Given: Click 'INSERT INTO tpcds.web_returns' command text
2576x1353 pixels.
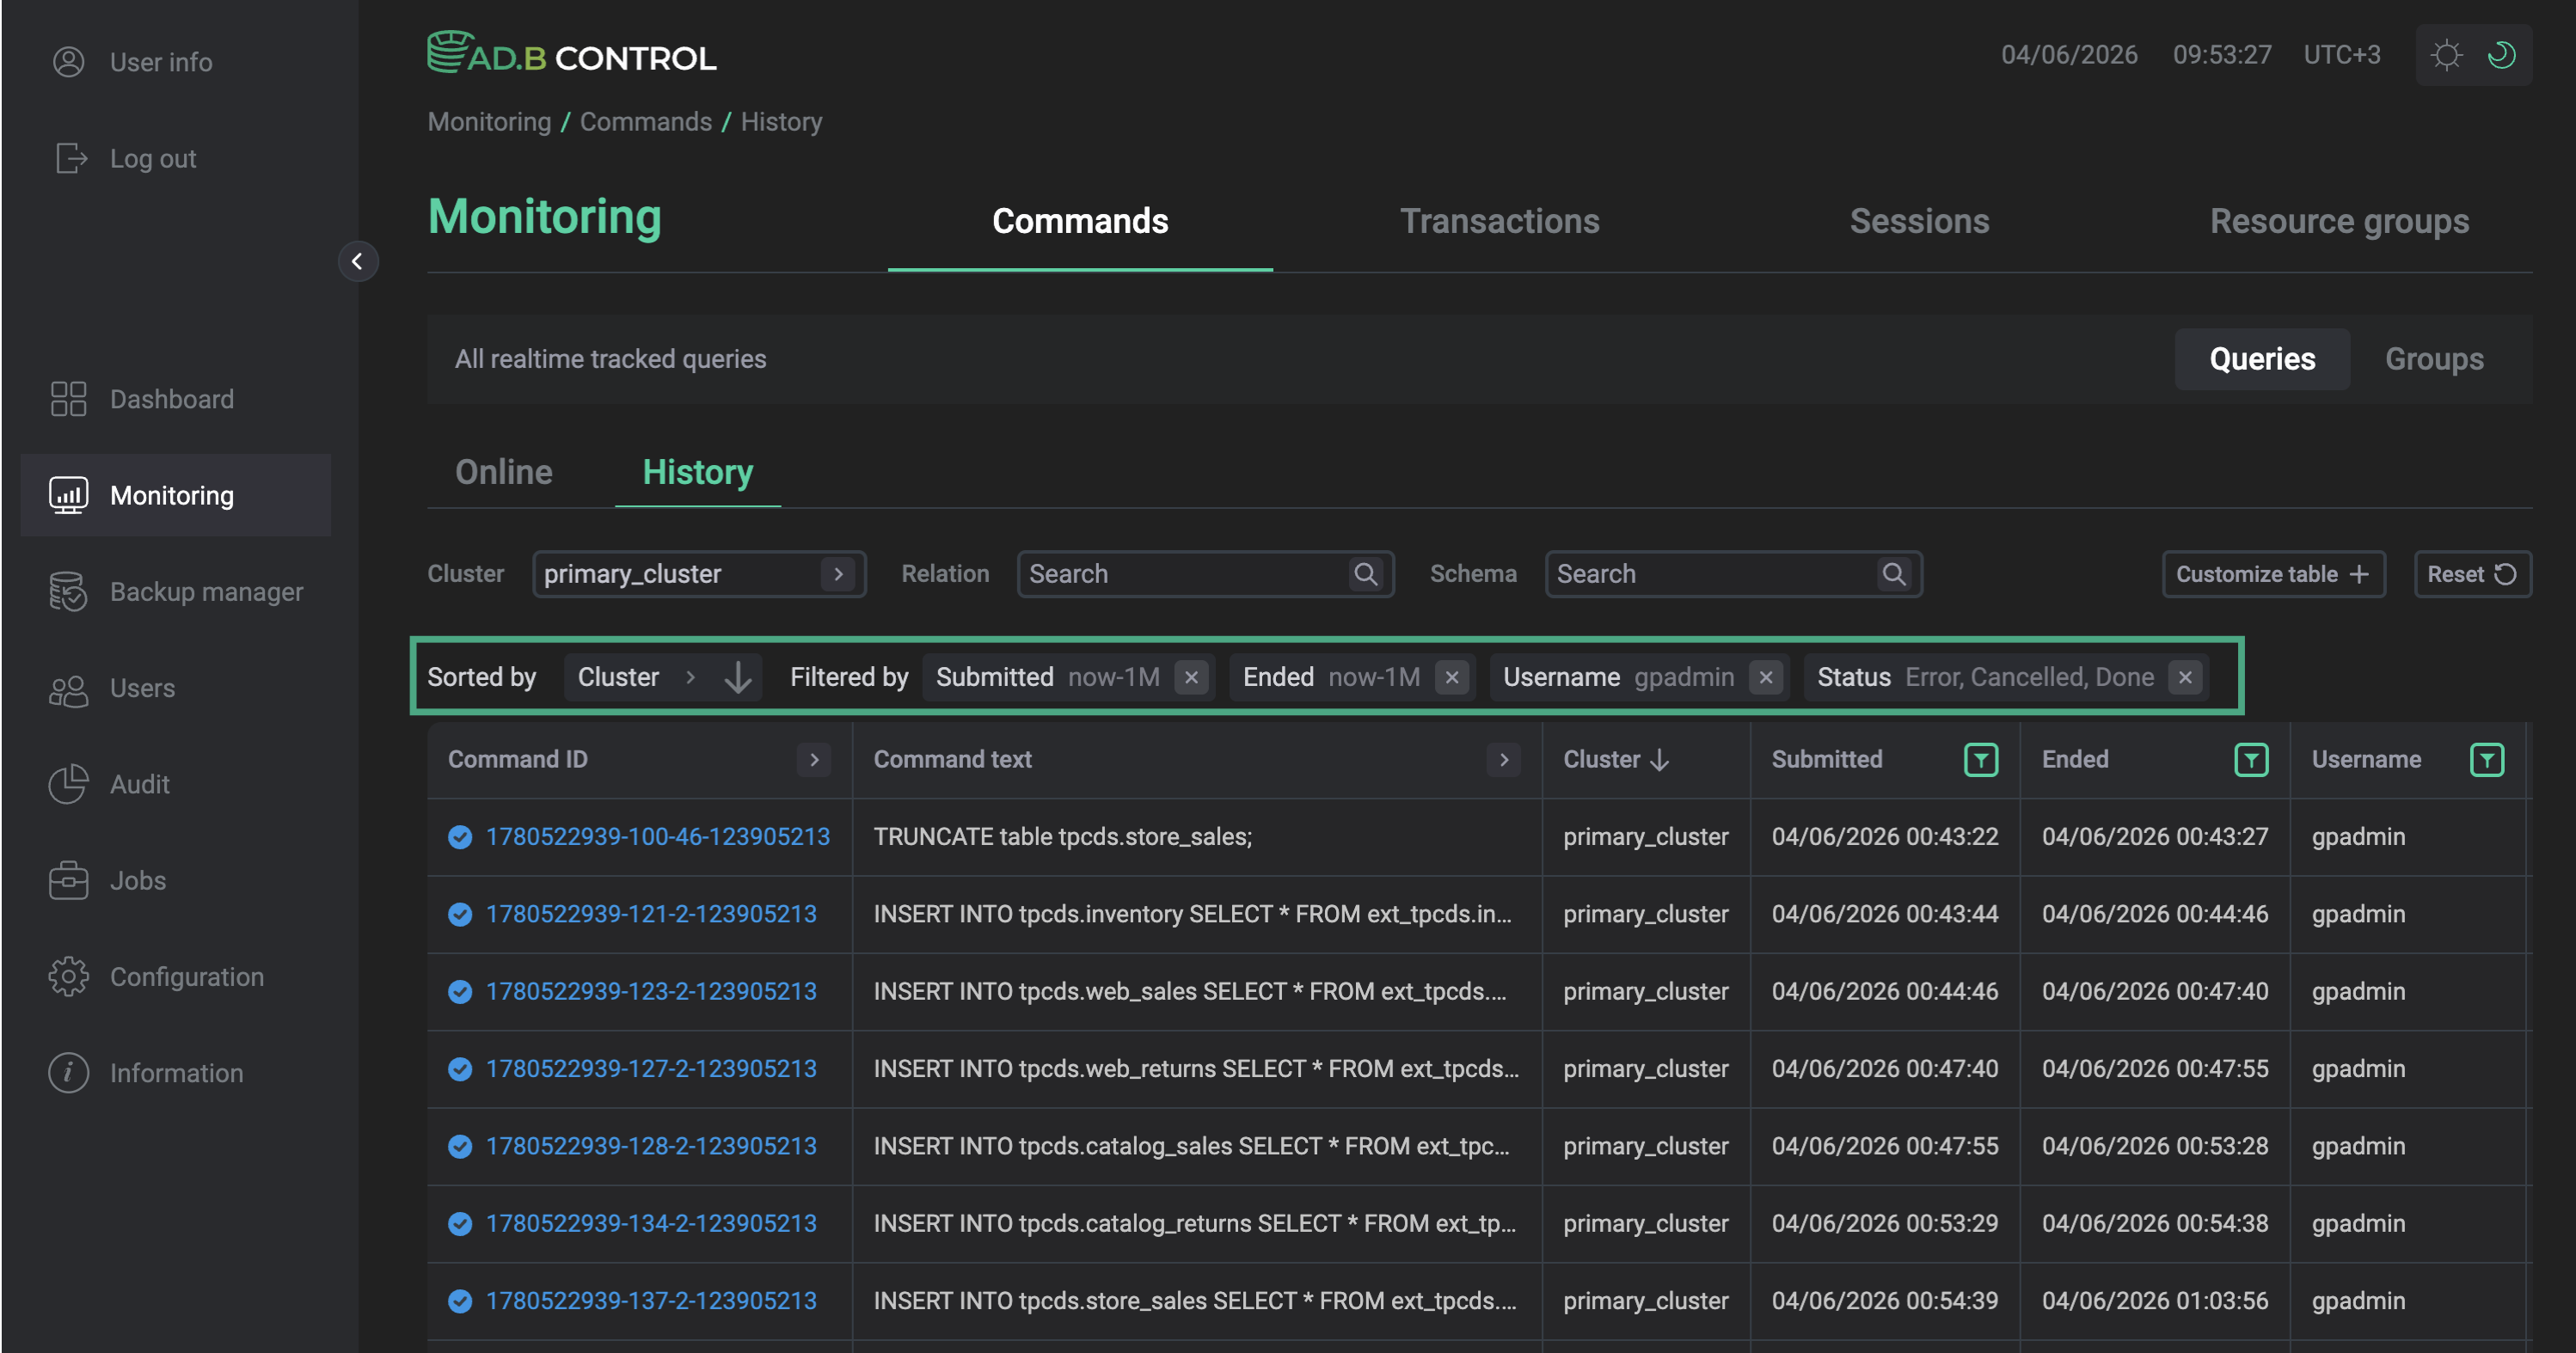Looking at the screenshot, I should click(x=1196, y=1069).
